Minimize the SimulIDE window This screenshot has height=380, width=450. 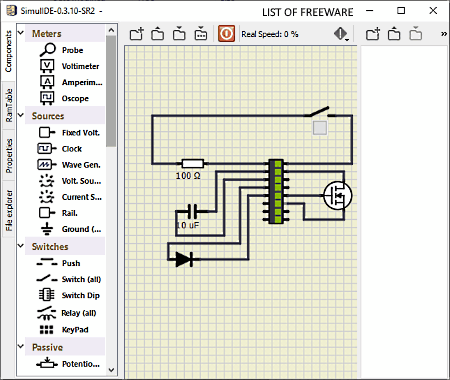coord(369,11)
